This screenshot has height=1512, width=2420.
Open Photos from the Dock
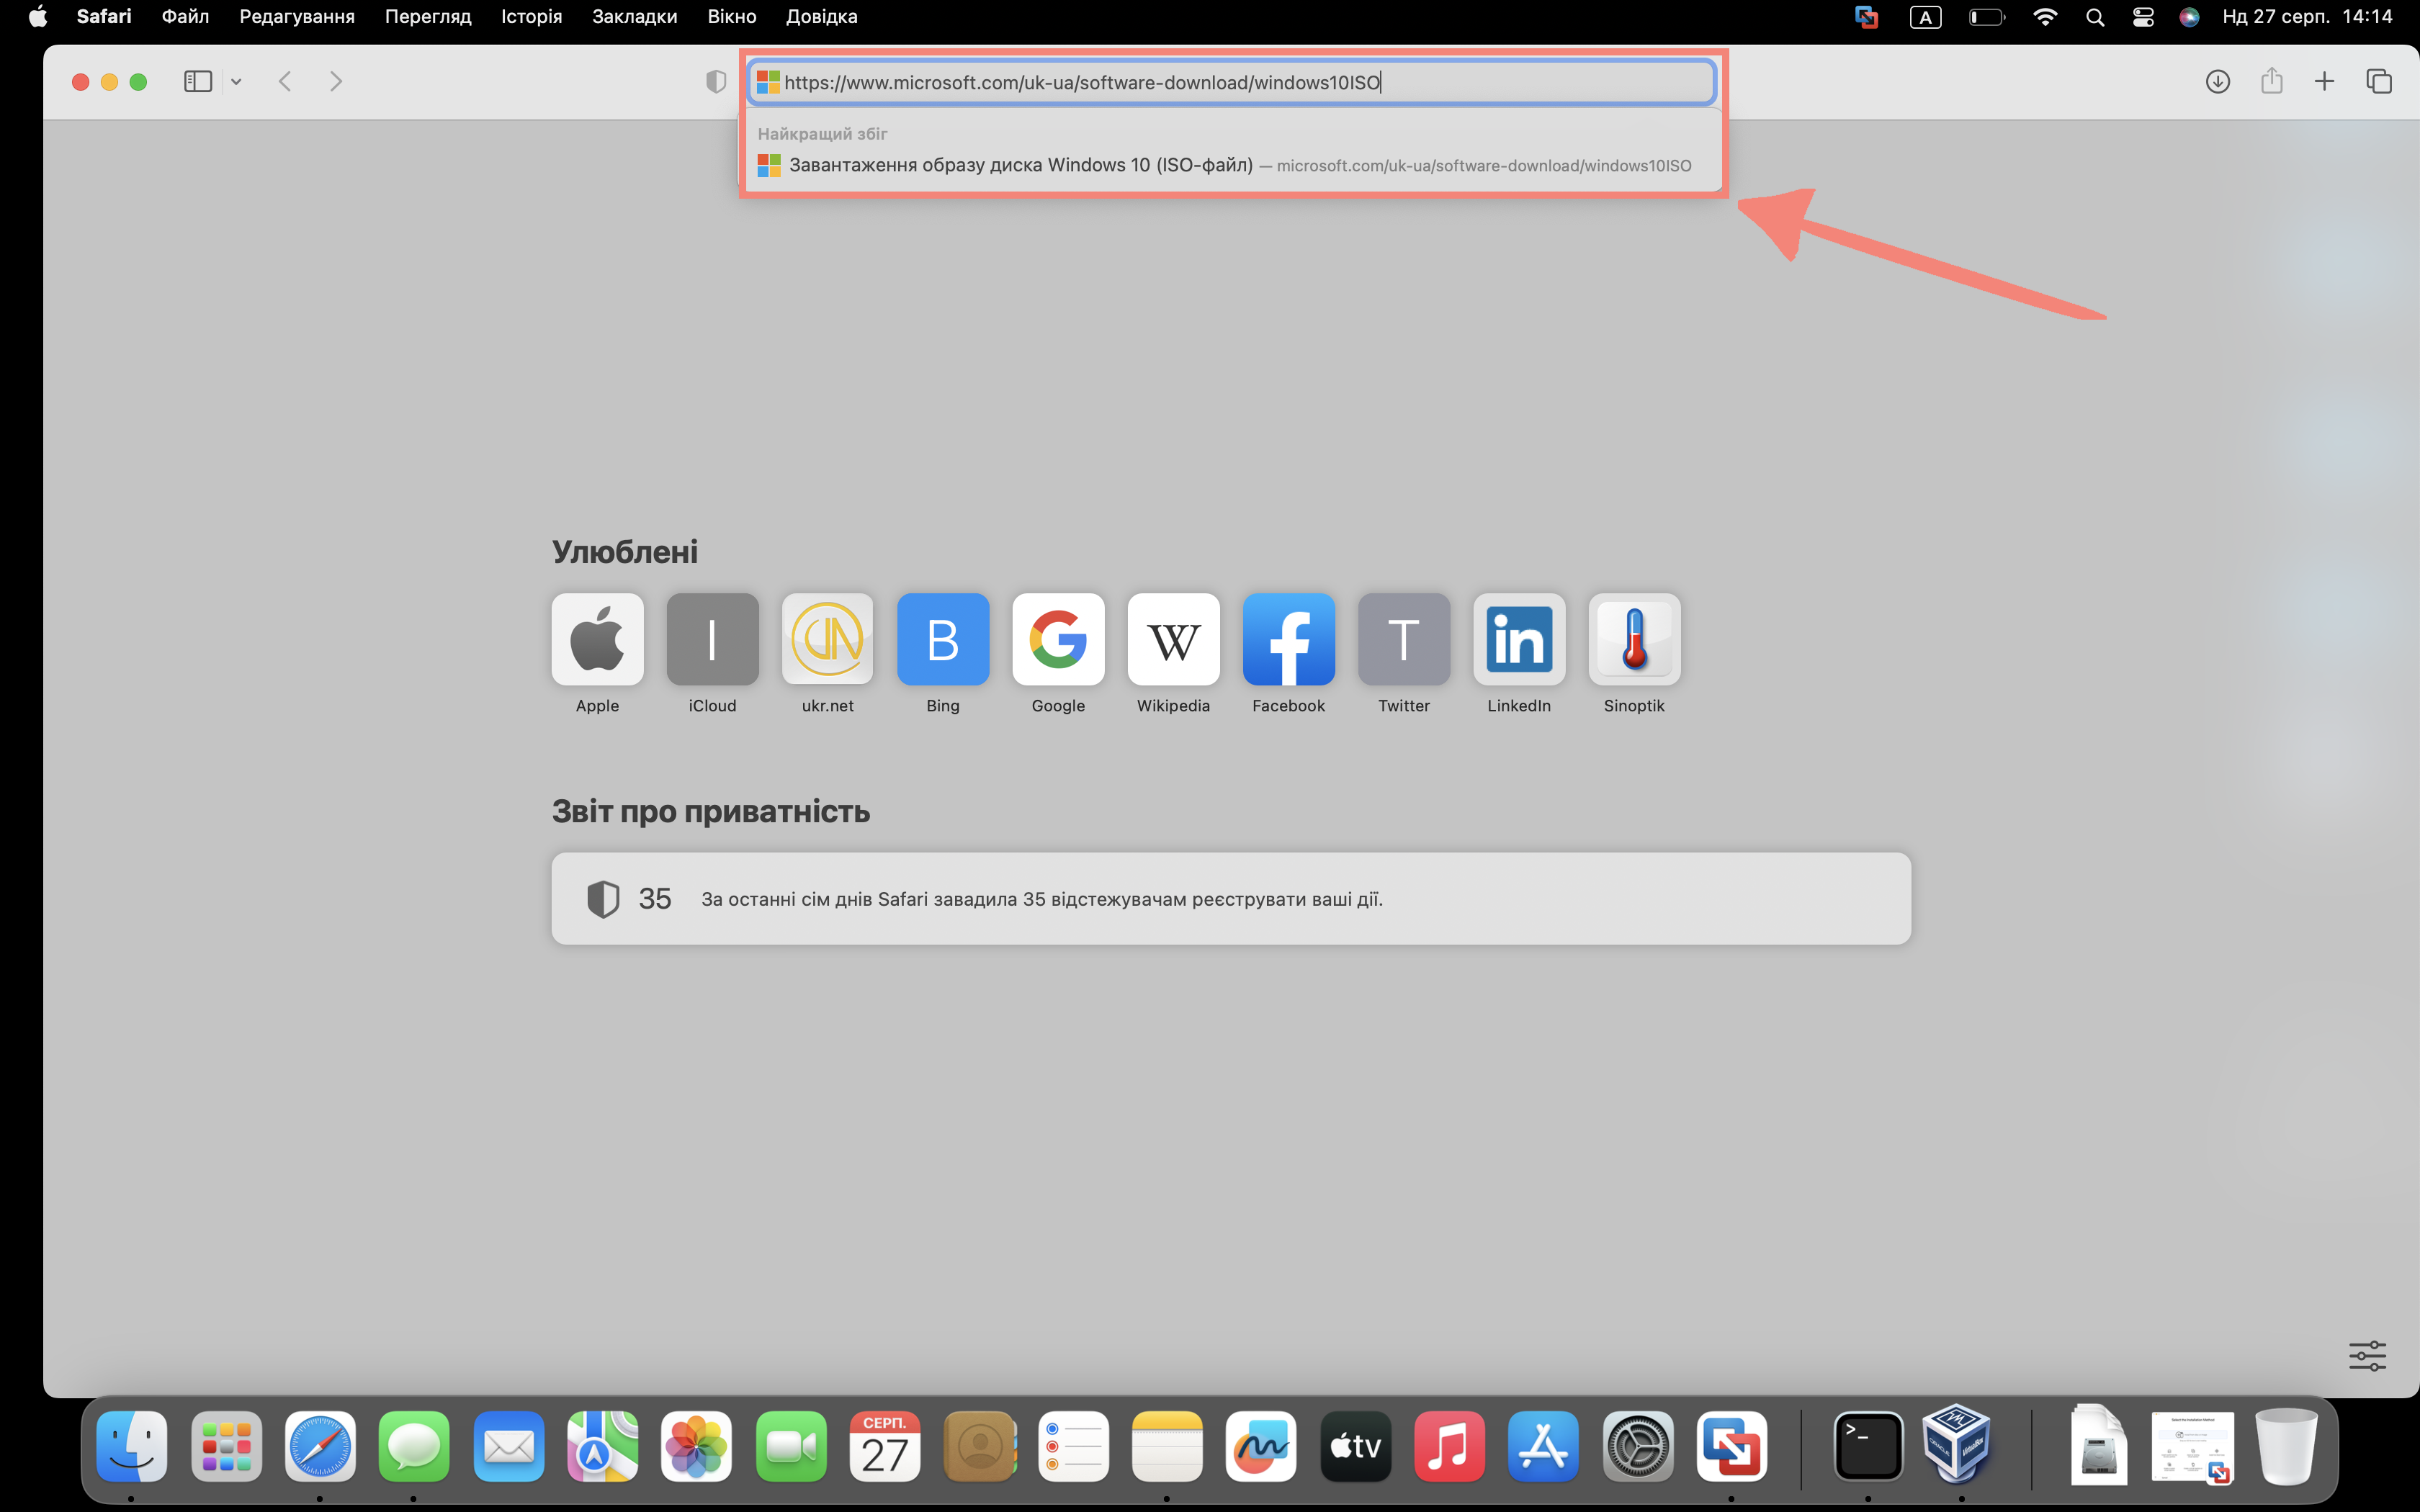(697, 1446)
